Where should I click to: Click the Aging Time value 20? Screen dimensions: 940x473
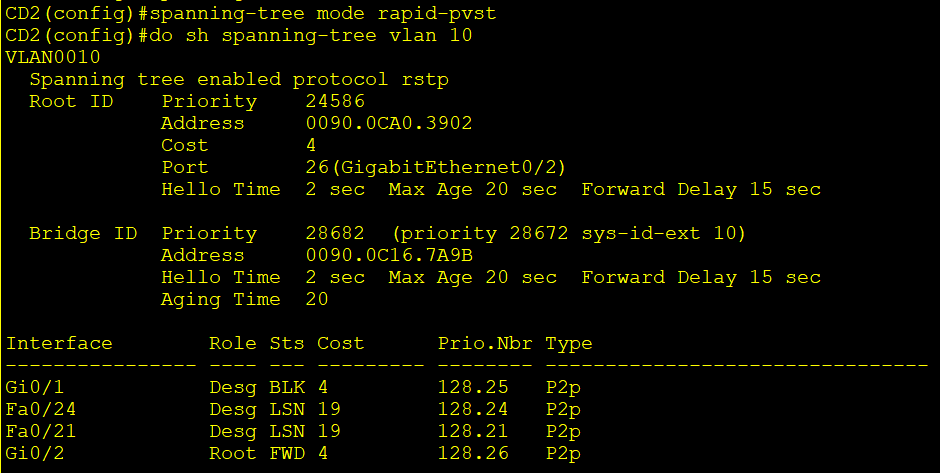317,299
